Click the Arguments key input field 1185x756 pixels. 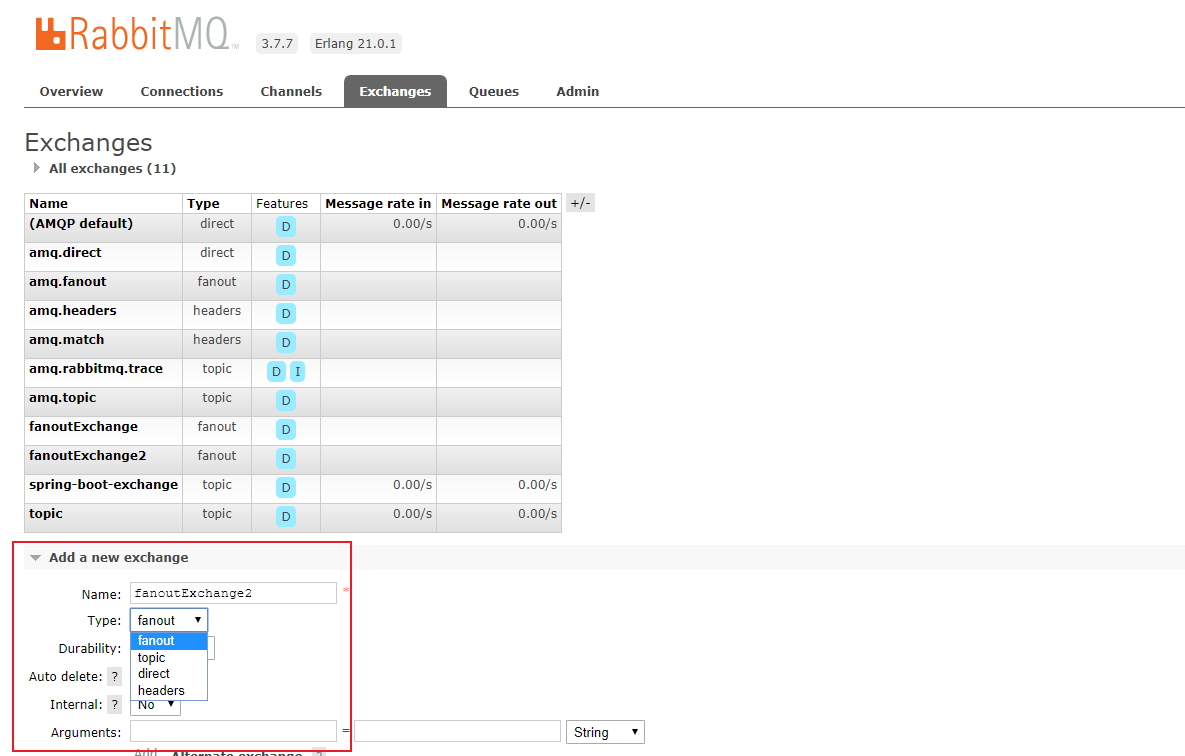pos(234,731)
